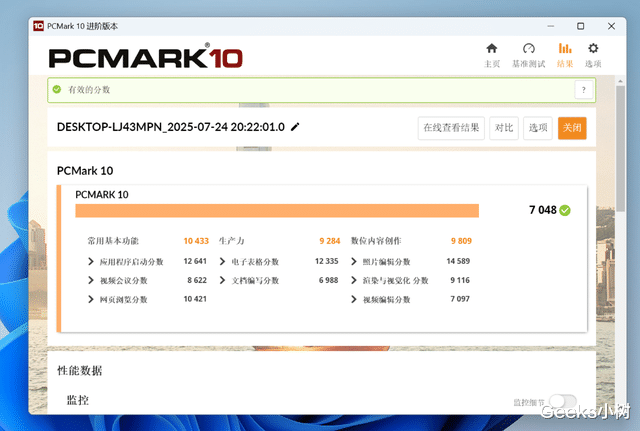The width and height of the screenshot is (640, 431).
Task: Click the 生产力 label
Action: (x=231, y=241)
